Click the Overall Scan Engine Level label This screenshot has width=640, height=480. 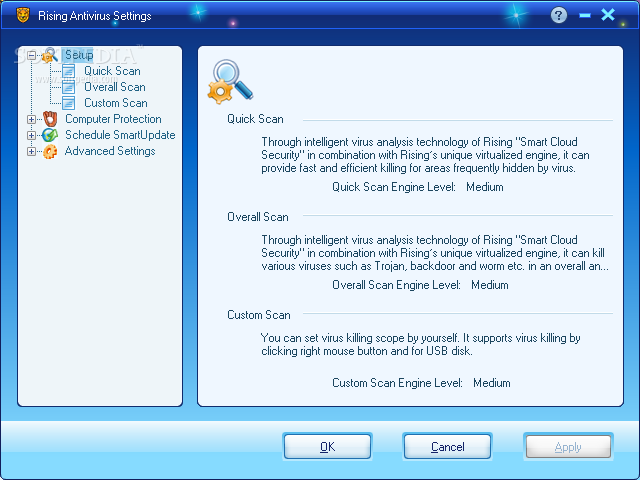(396, 285)
